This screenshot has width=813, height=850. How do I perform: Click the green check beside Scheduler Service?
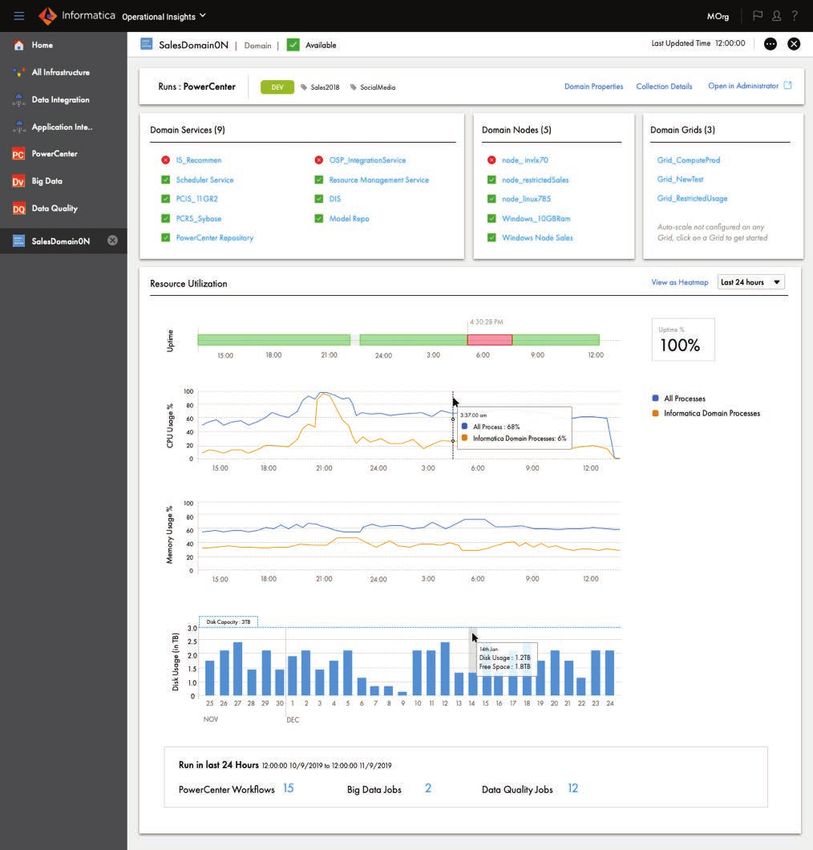click(166, 180)
